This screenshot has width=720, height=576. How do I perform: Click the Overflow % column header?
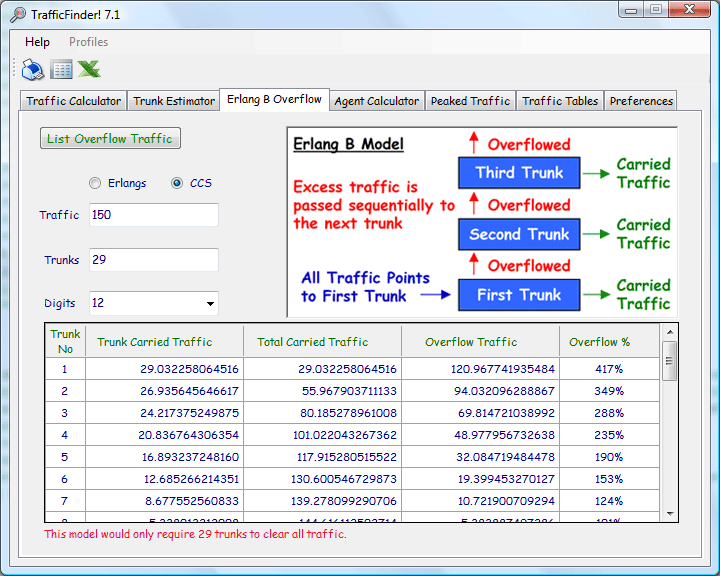tap(610, 341)
